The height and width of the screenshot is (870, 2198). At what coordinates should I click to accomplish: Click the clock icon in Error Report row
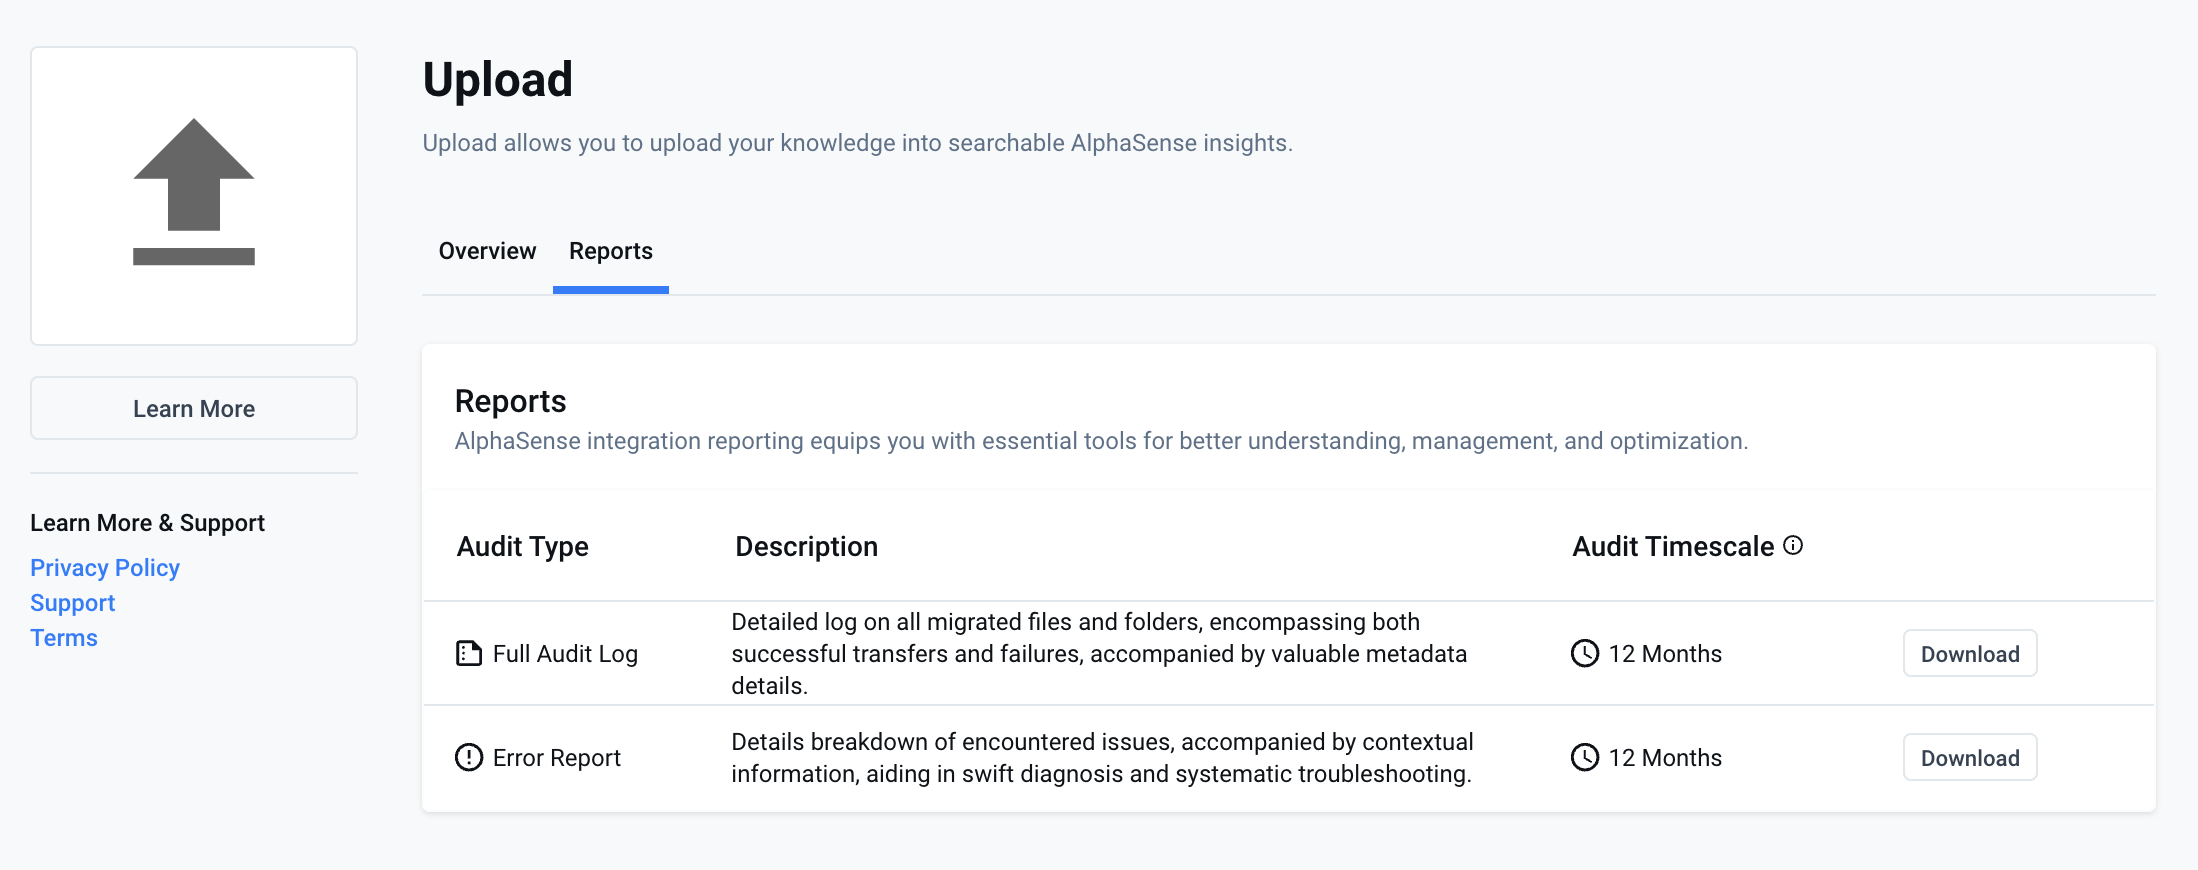(x=1585, y=757)
